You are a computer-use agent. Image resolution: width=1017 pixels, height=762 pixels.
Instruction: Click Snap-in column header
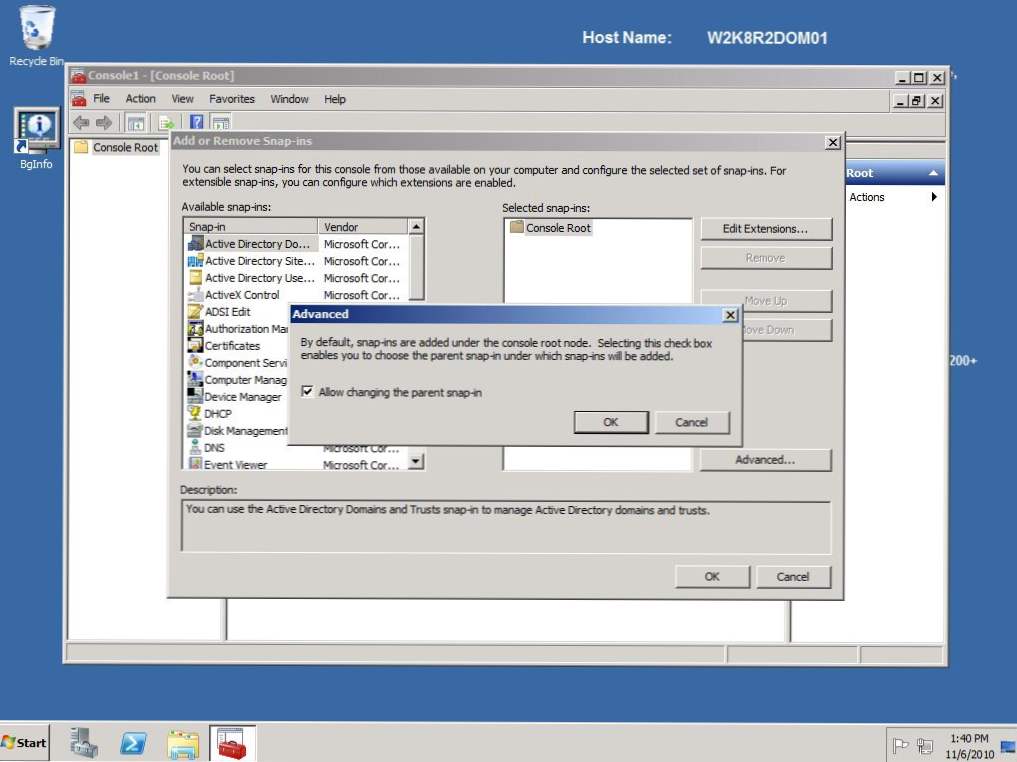point(251,226)
